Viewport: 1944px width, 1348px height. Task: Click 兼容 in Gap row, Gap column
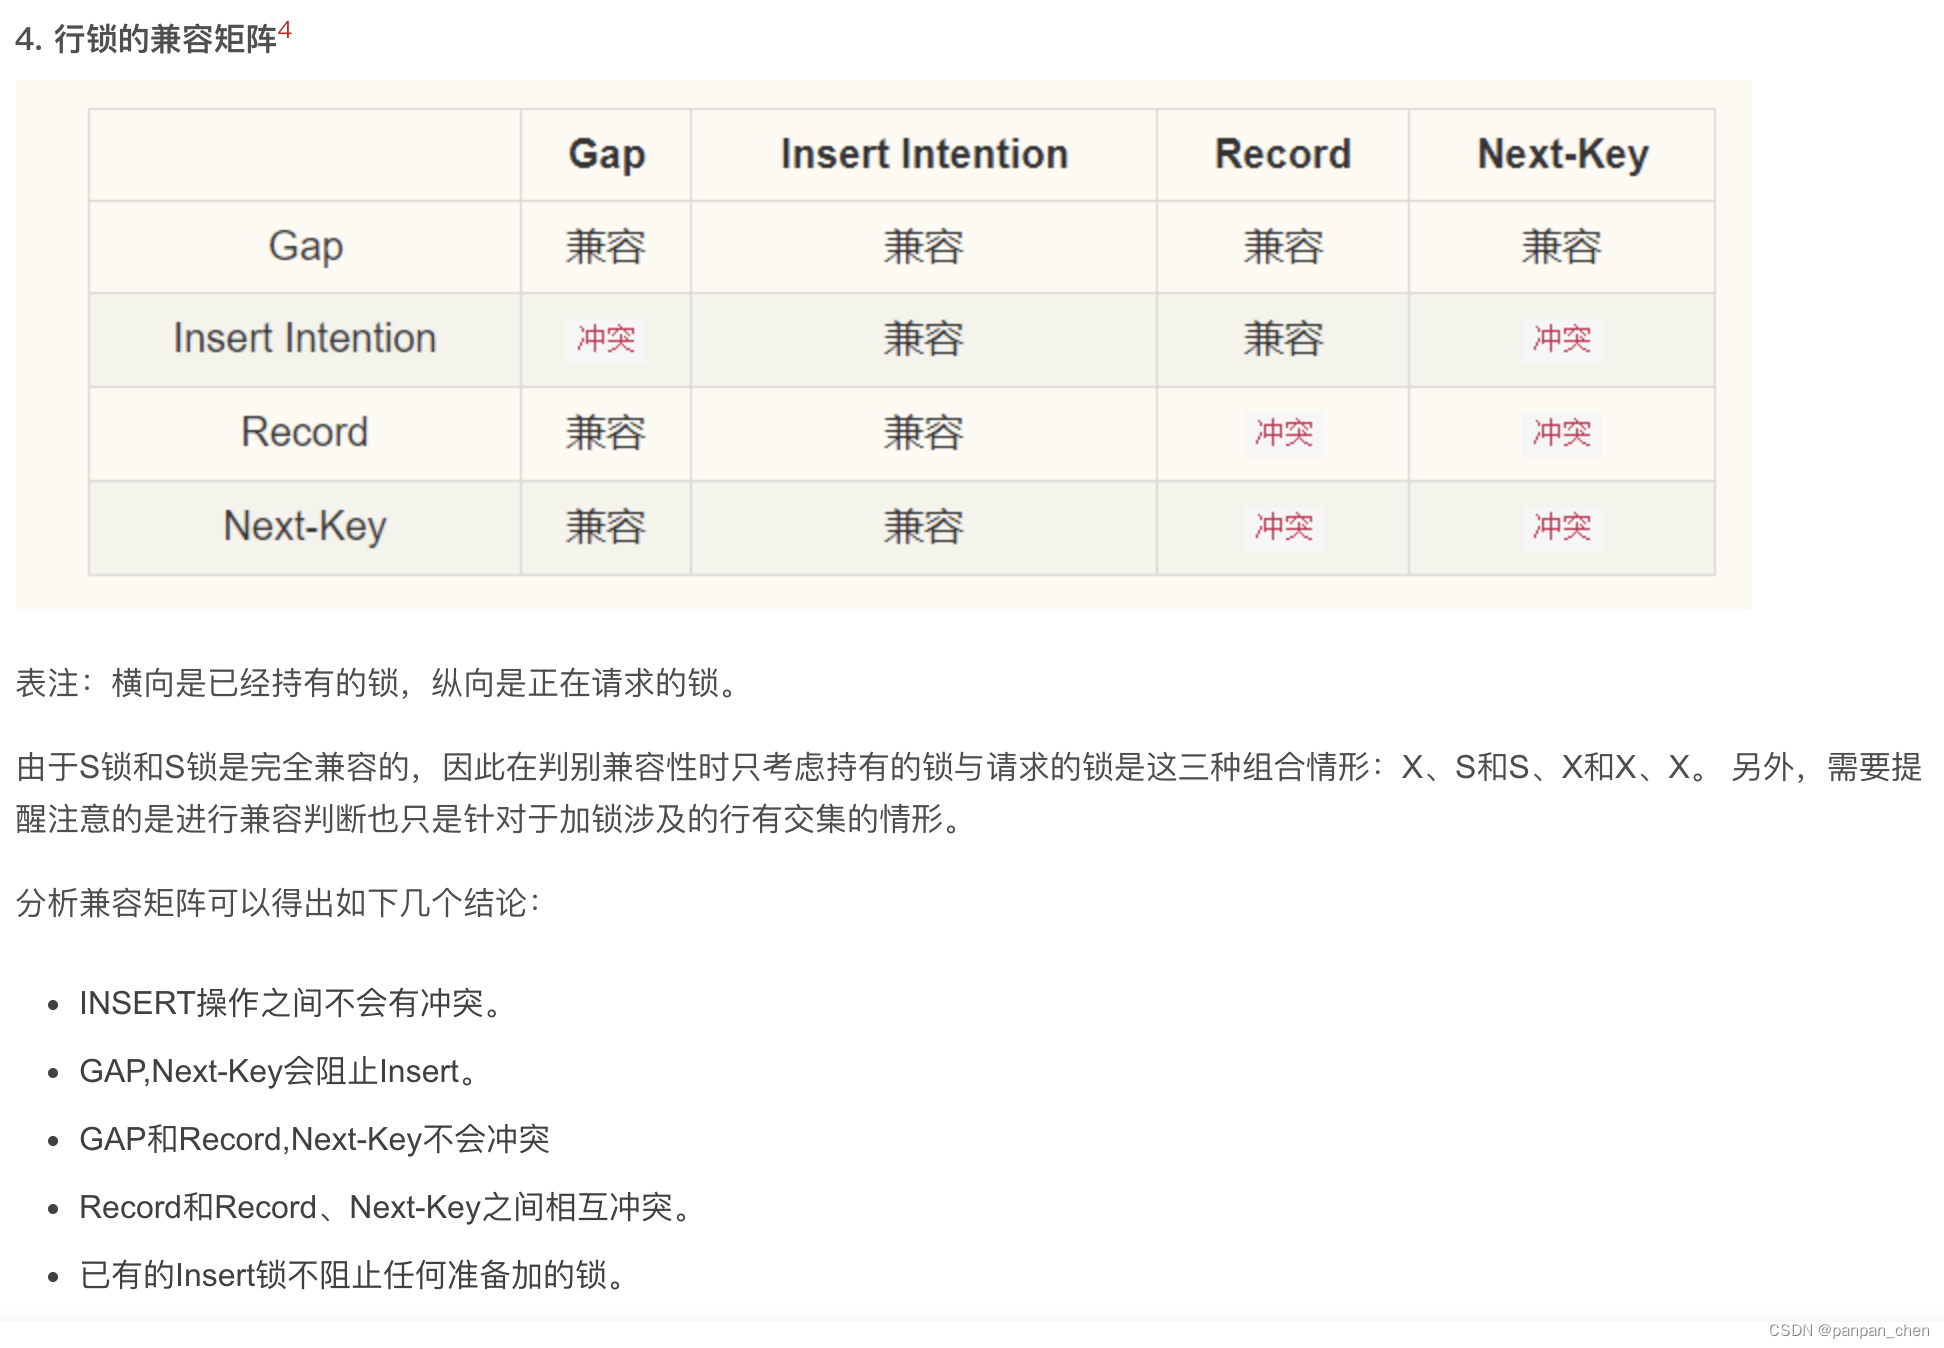coord(606,247)
